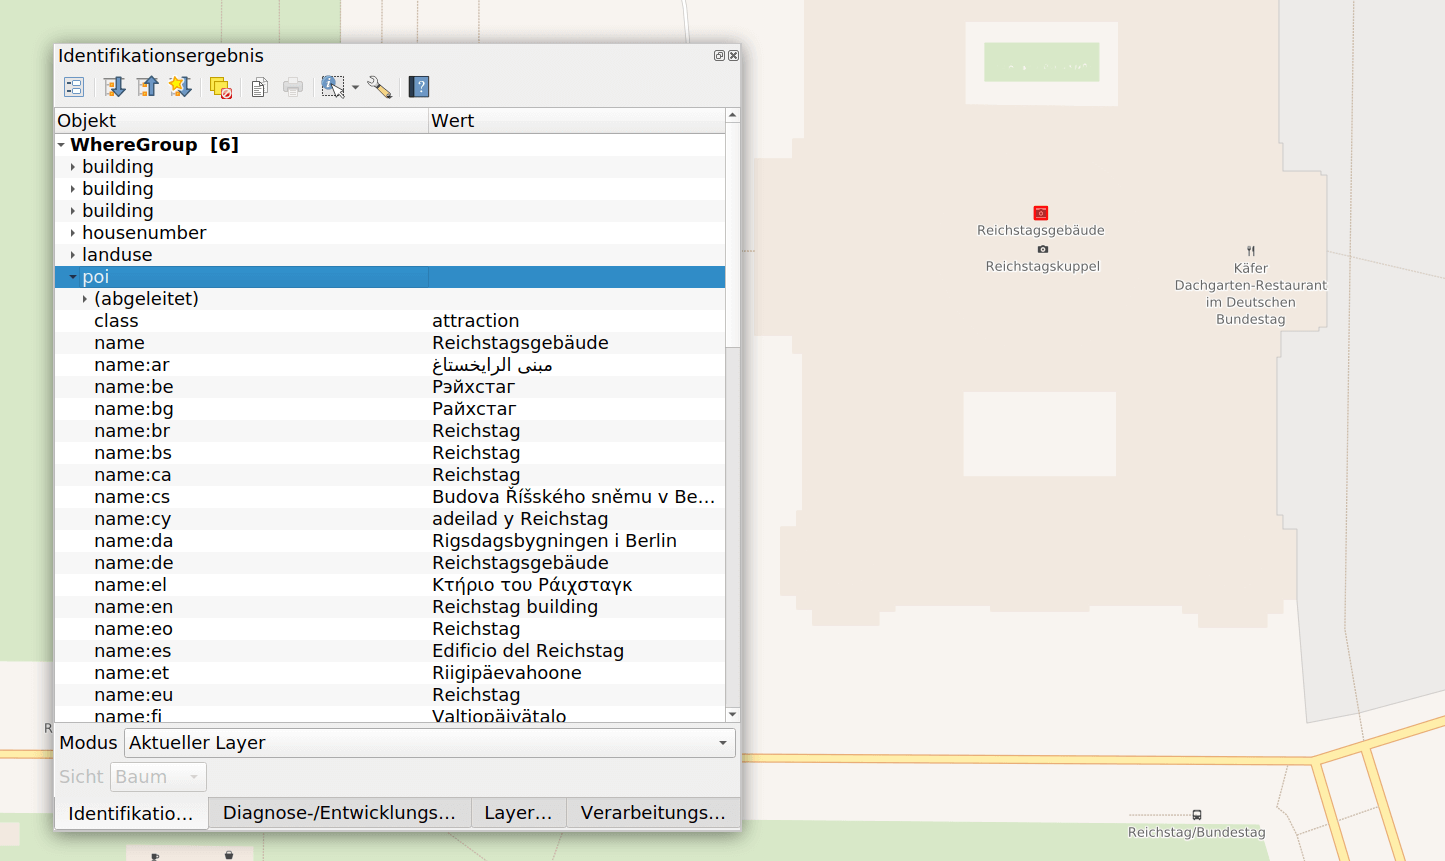1445x861 pixels.
Task: Click the red Reichstagsgebäude marker on map
Action: [x=1040, y=212]
